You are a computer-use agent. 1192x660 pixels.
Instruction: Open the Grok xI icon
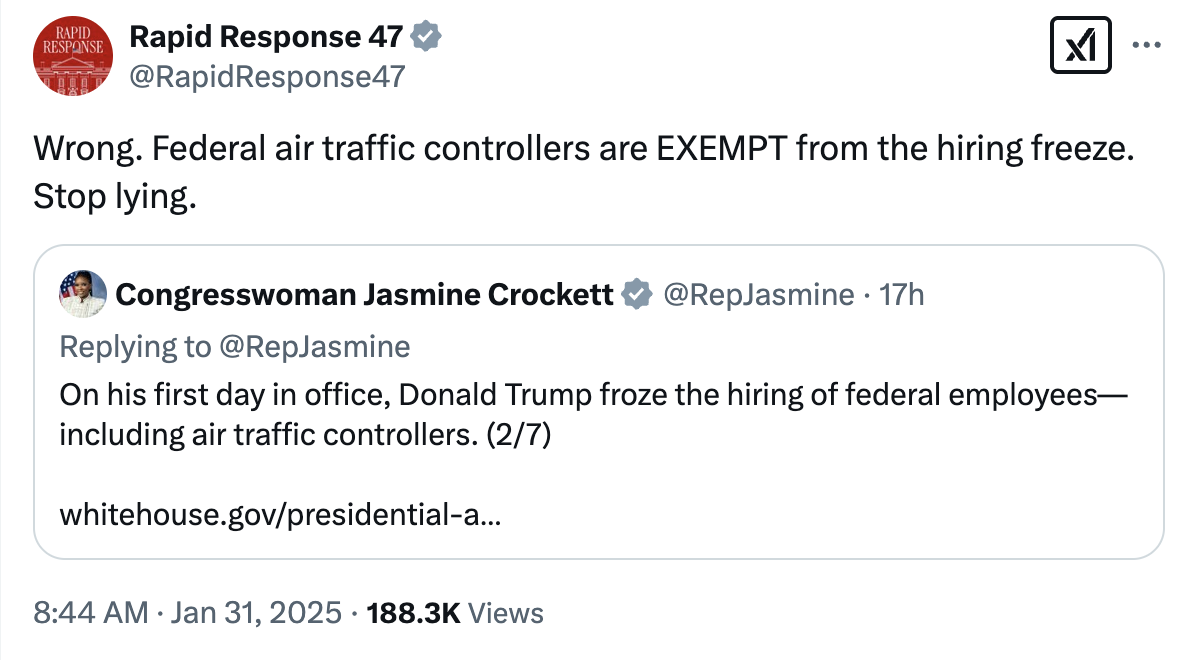pyautogui.click(x=1081, y=47)
